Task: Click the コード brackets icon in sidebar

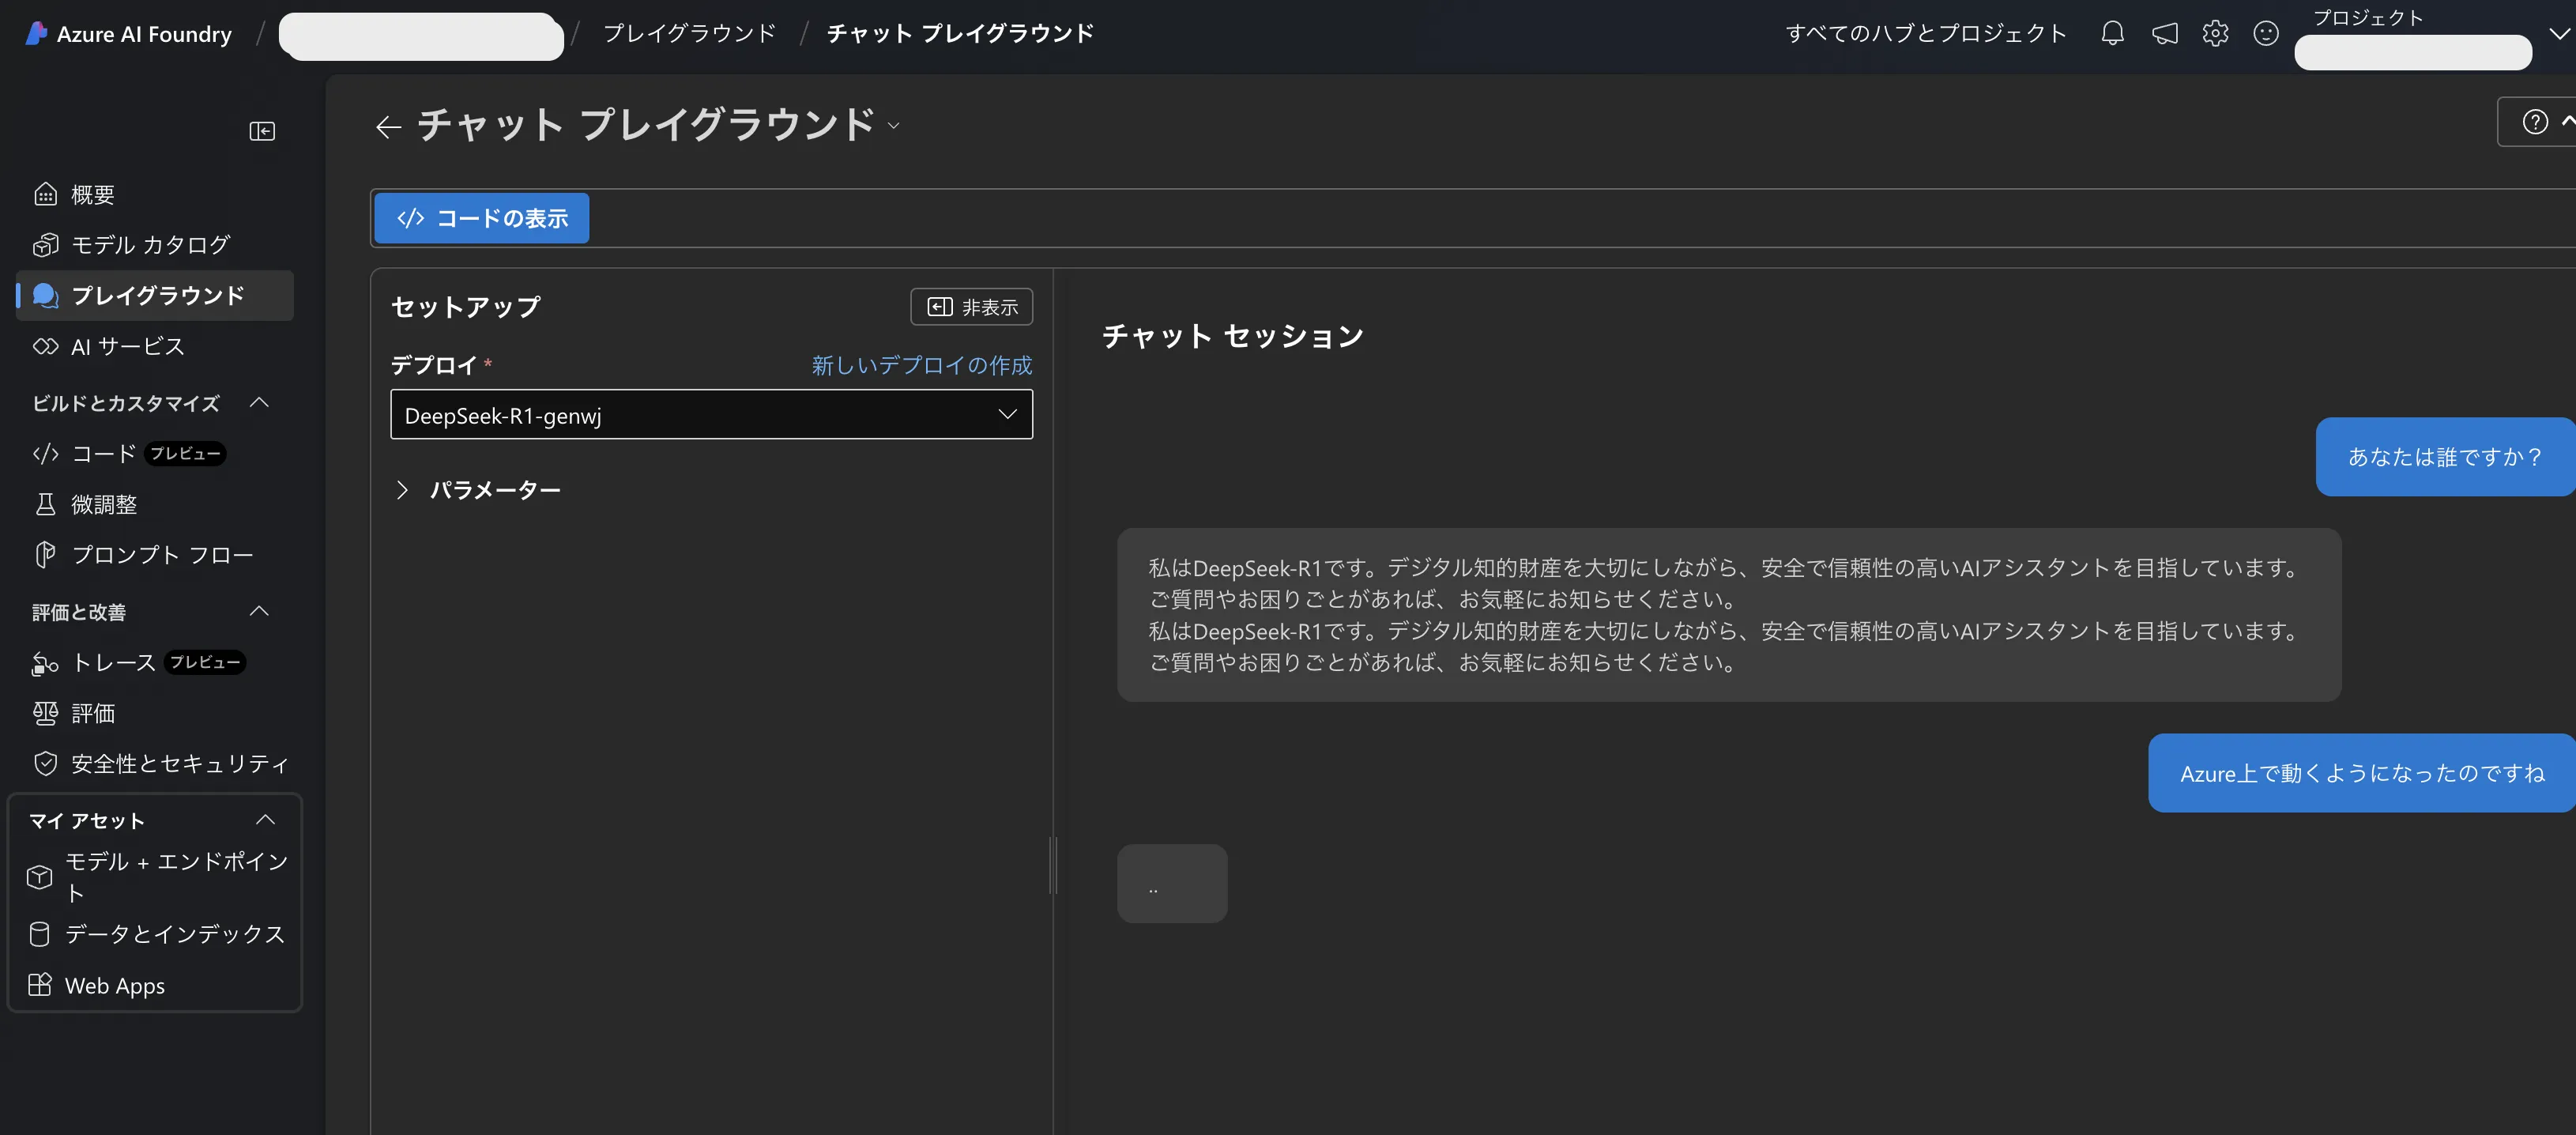Action: pos(45,453)
